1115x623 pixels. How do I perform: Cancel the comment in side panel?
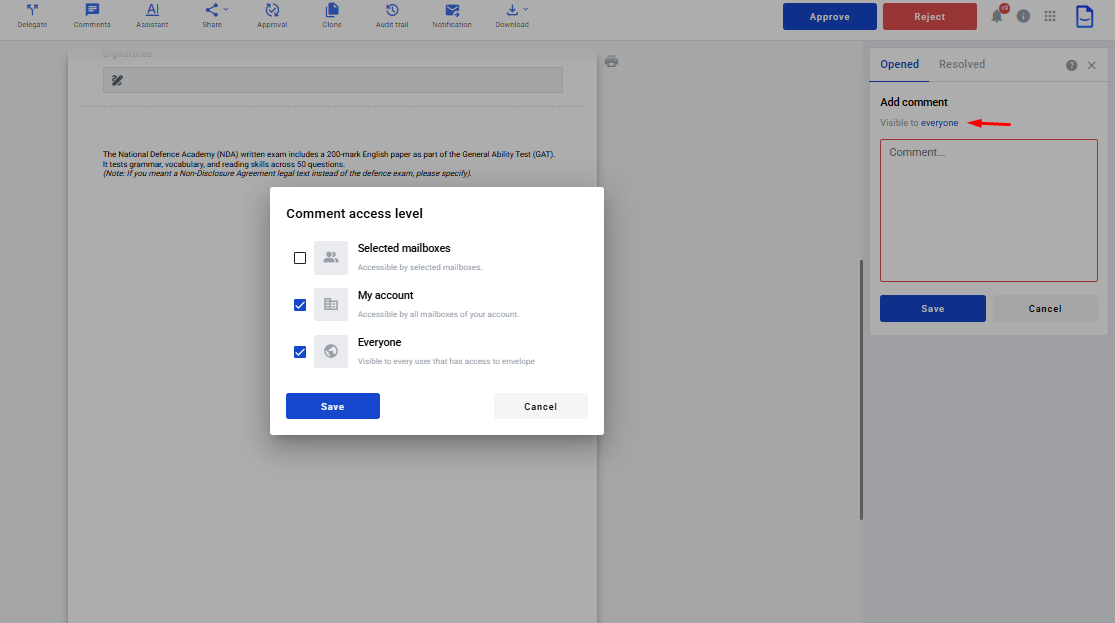pos(1045,309)
